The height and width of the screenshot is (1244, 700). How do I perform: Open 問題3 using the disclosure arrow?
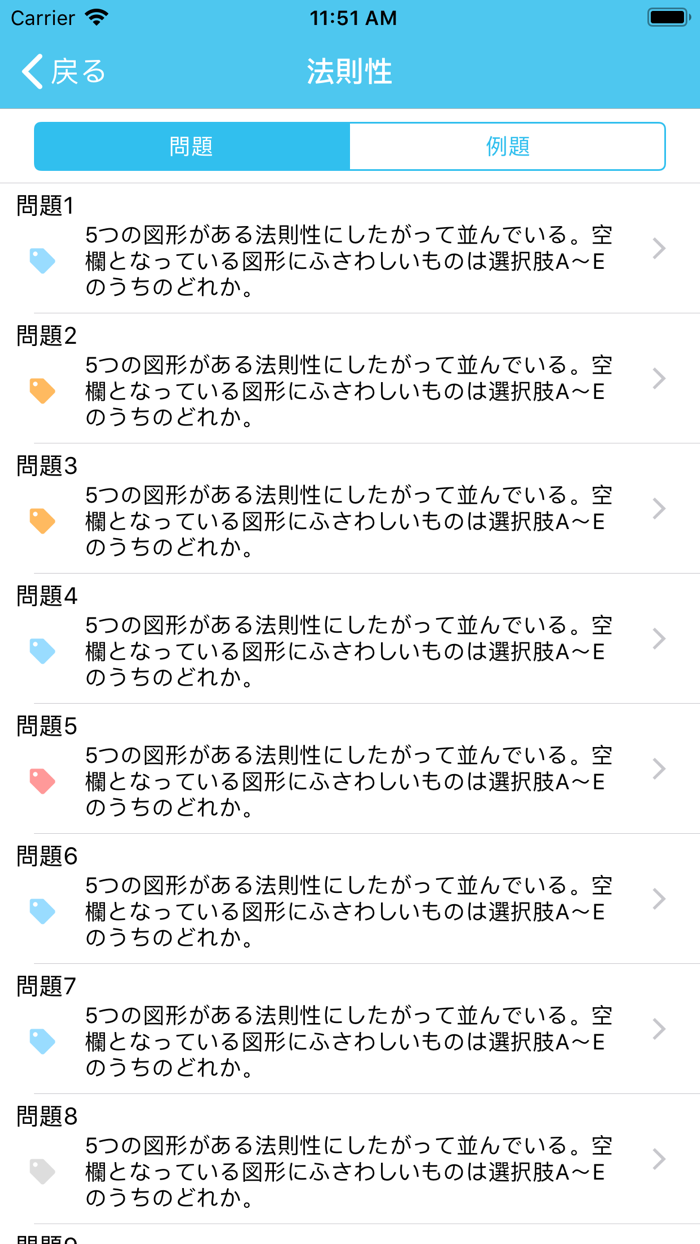coord(658,508)
